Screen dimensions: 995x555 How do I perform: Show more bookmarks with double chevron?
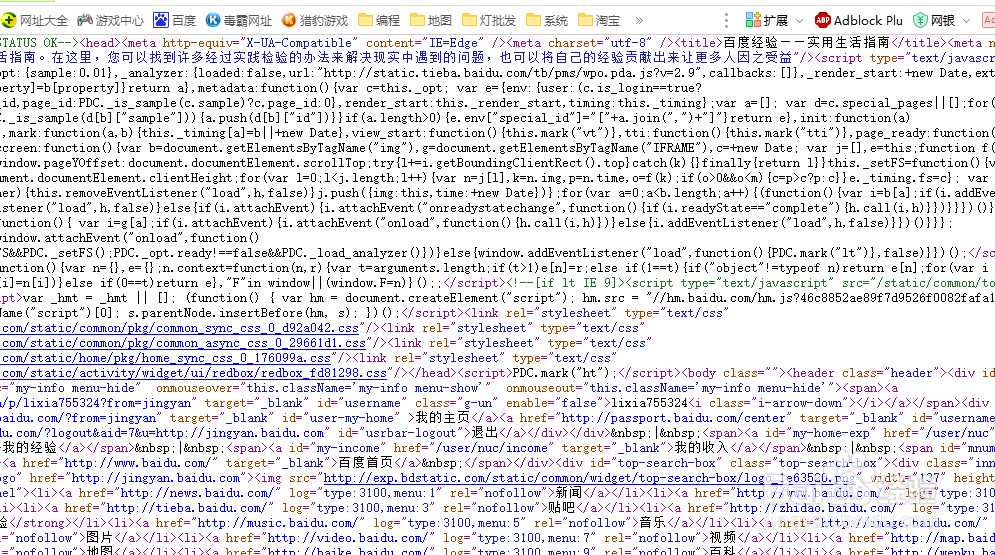(x=639, y=20)
